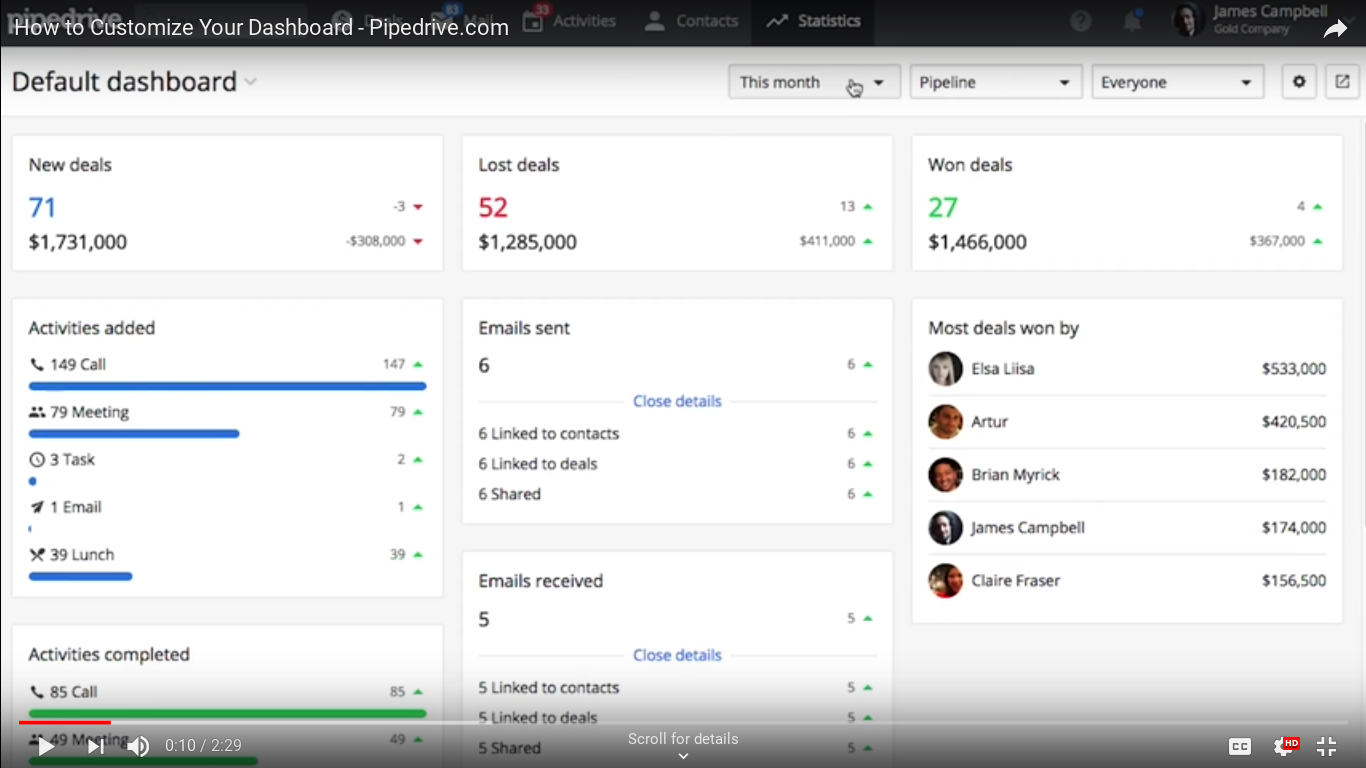Click the notifications bell icon
The width and height of the screenshot is (1366, 768).
pos(1132,20)
